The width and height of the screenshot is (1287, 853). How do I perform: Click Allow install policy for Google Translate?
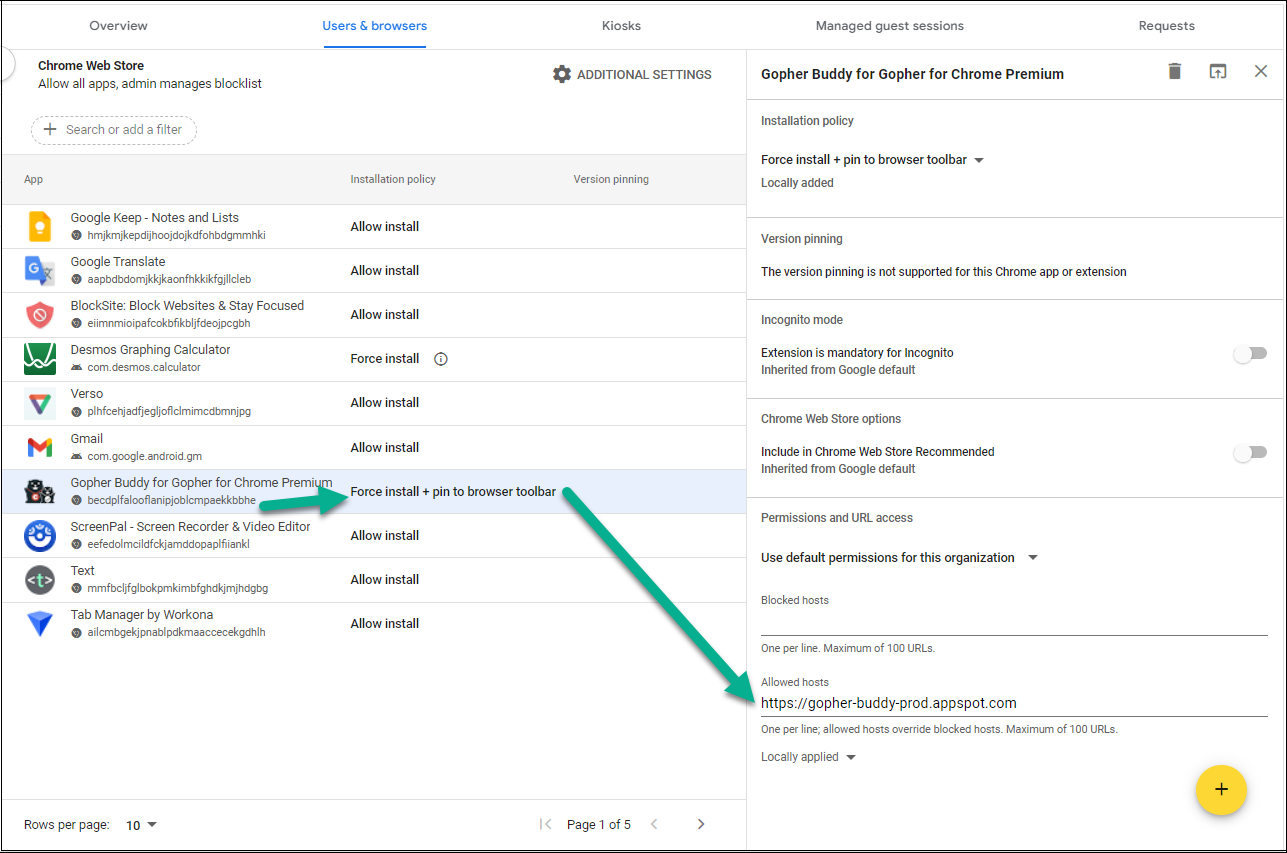click(x=385, y=271)
